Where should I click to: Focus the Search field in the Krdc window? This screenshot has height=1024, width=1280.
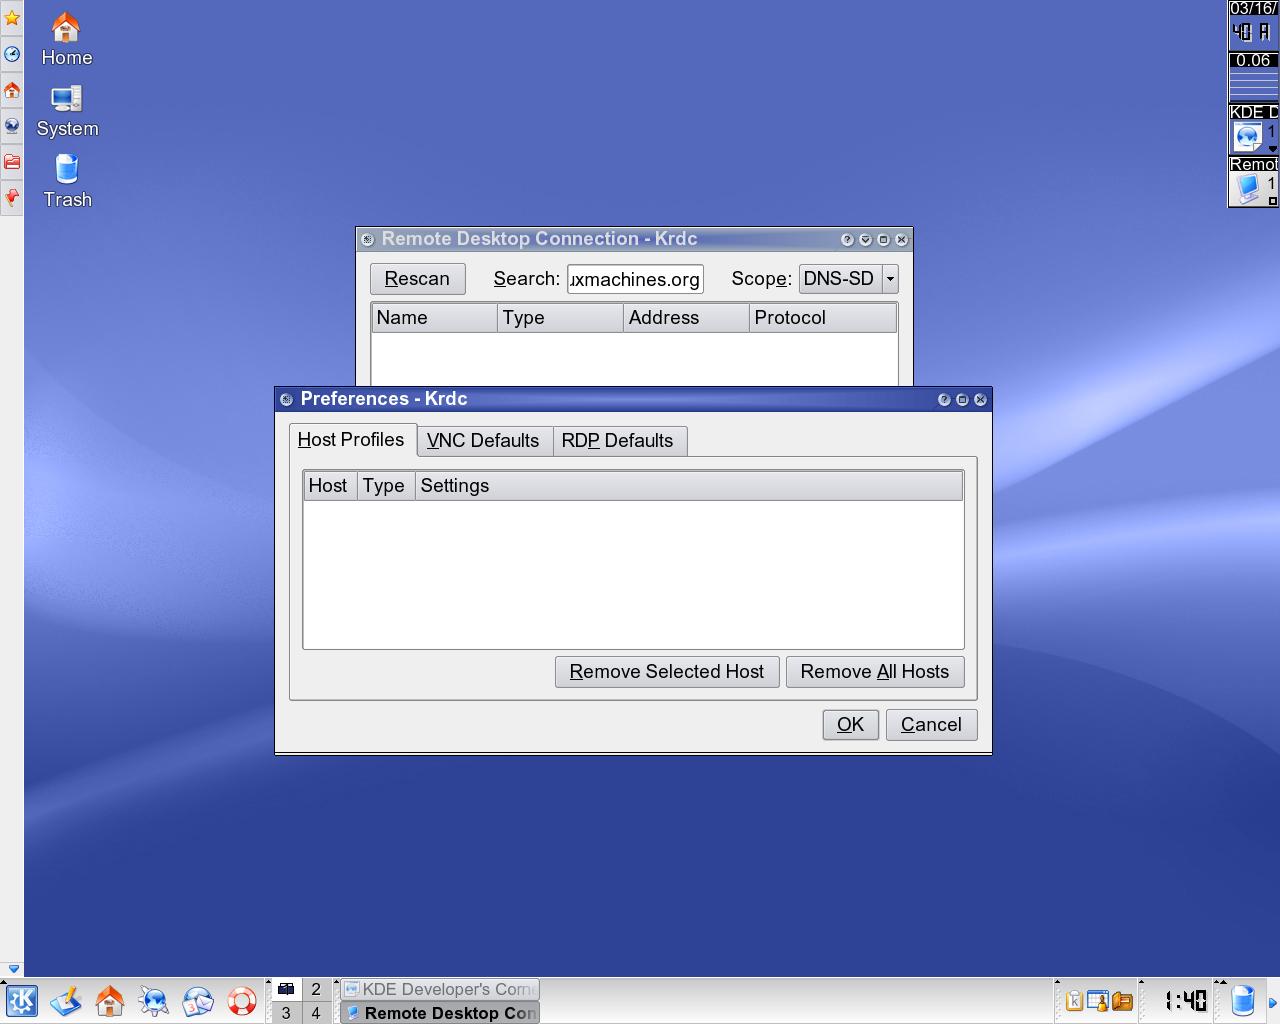[x=635, y=279]
